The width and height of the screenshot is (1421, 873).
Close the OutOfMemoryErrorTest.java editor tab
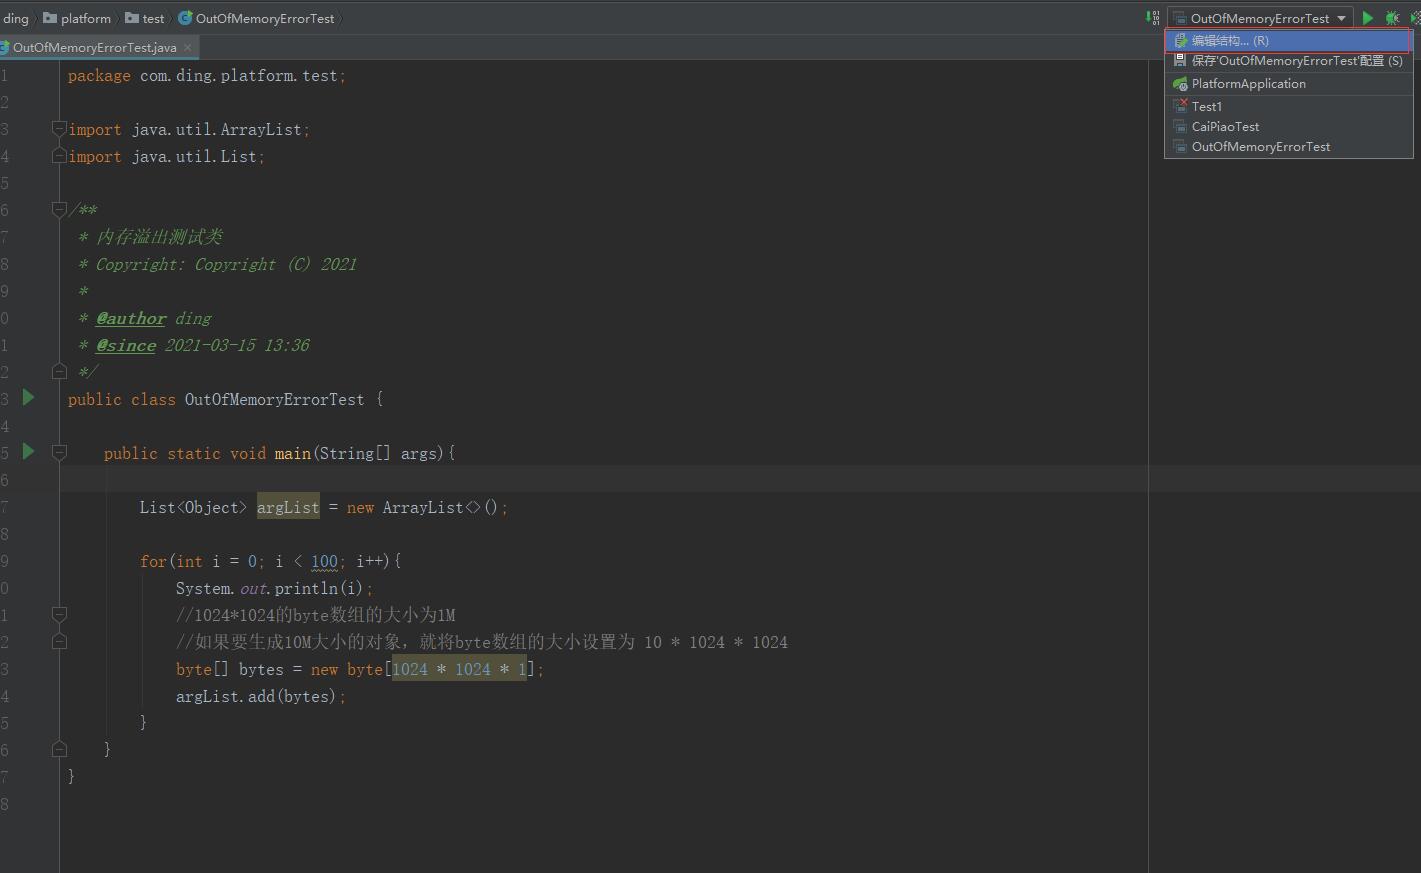(x=187, y=47)
